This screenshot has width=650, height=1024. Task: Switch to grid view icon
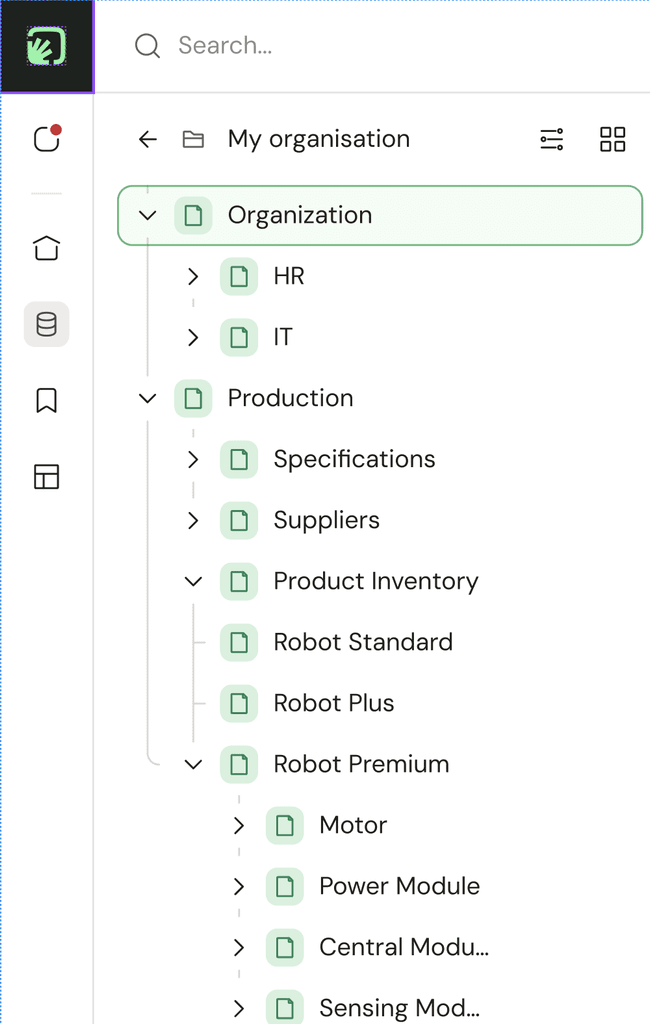coord(612,139)
